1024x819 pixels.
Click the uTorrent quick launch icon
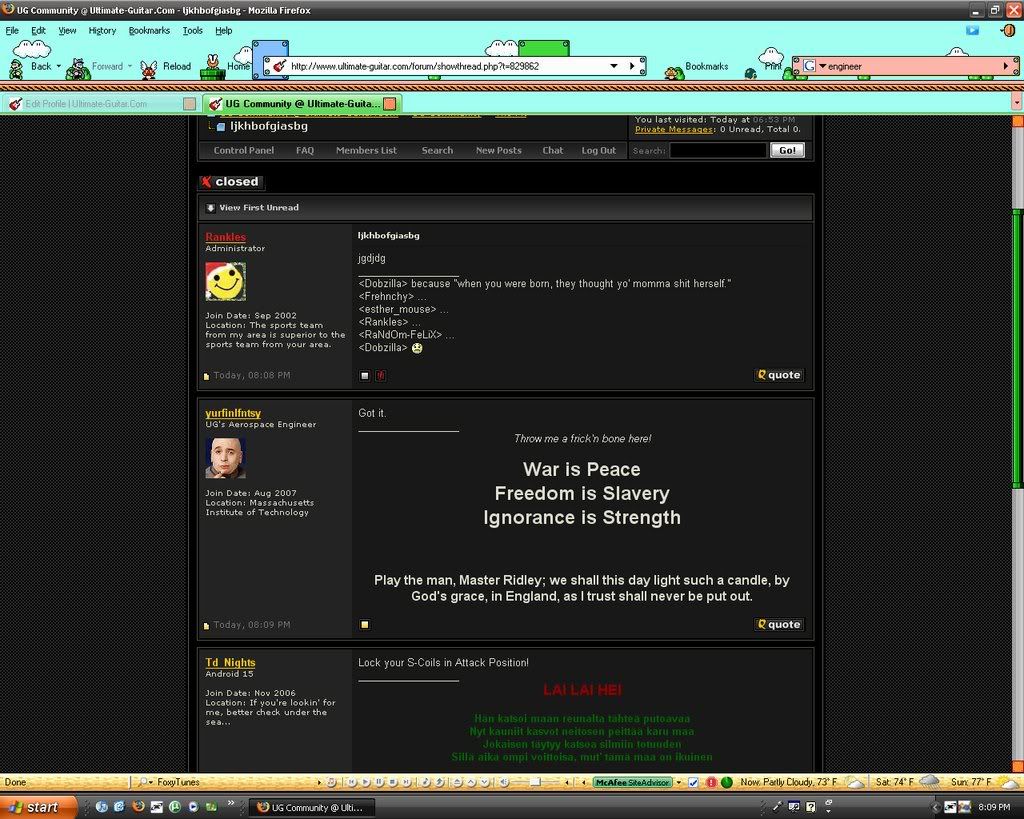pos(174,807)
